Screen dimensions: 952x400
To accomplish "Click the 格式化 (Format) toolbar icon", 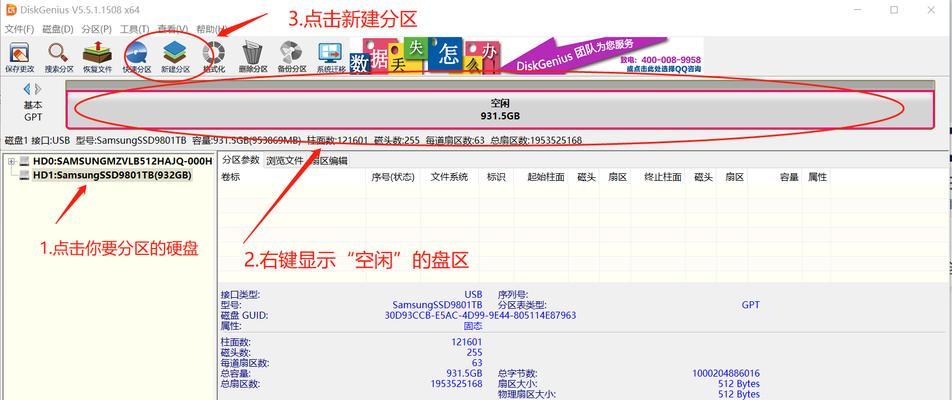I will click(214, 58).
